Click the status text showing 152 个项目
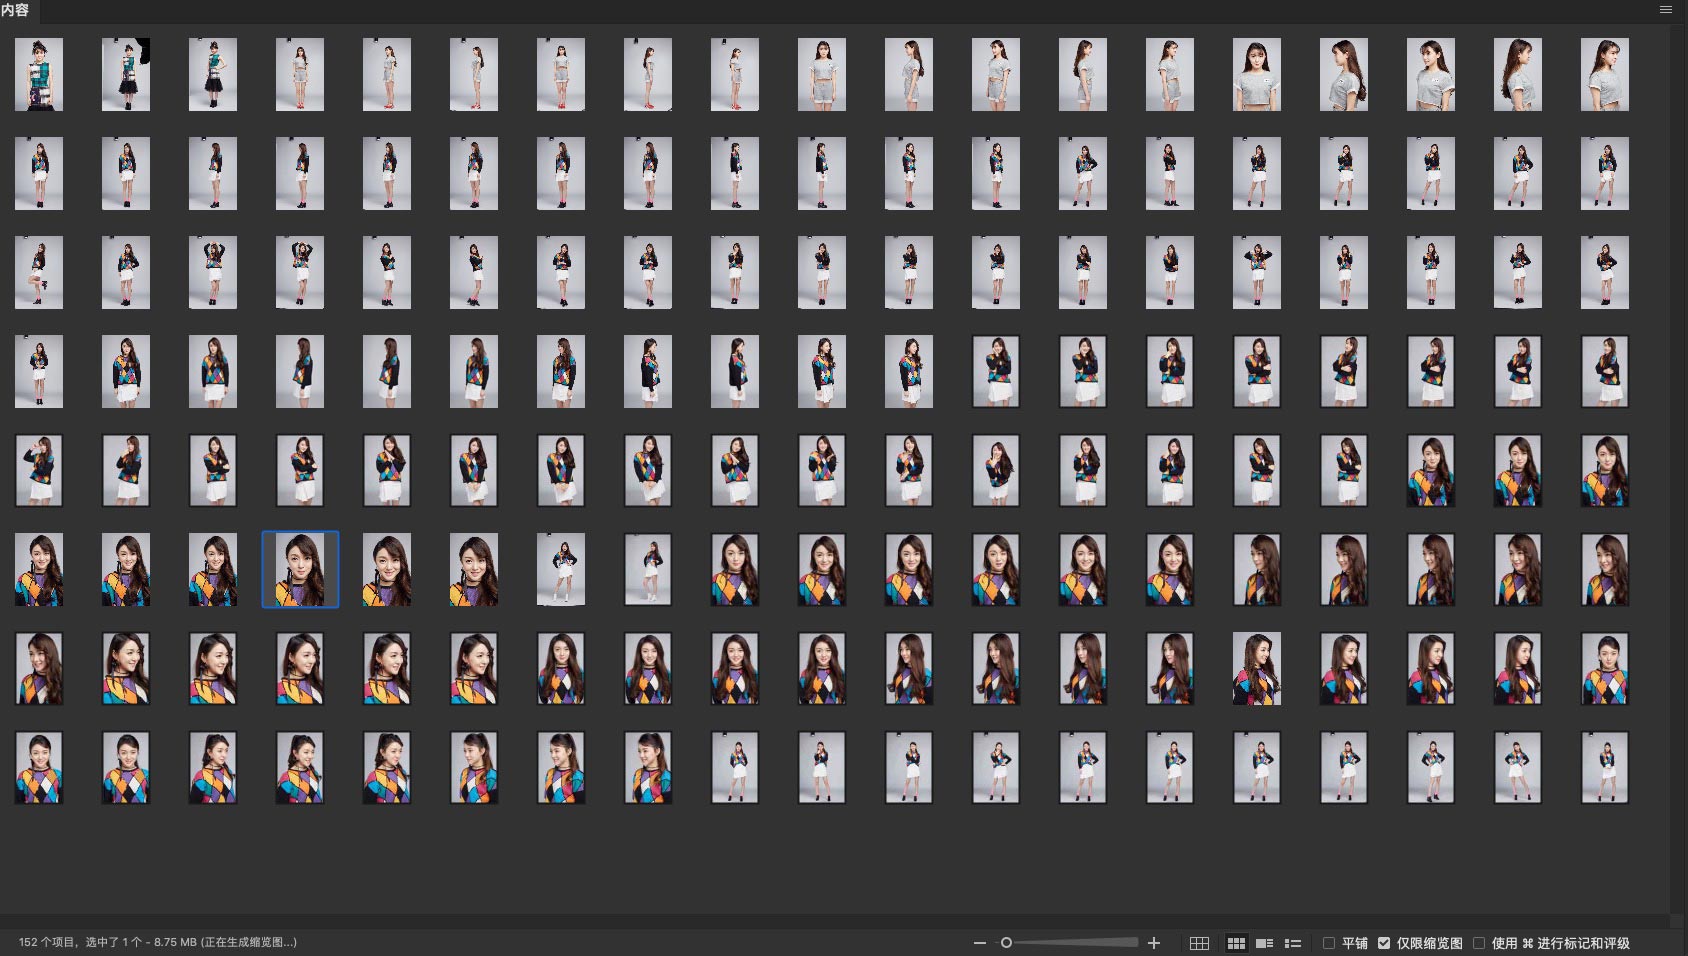Image resolution: width=1688 pixels, height=956 pixels. point(157,942)
